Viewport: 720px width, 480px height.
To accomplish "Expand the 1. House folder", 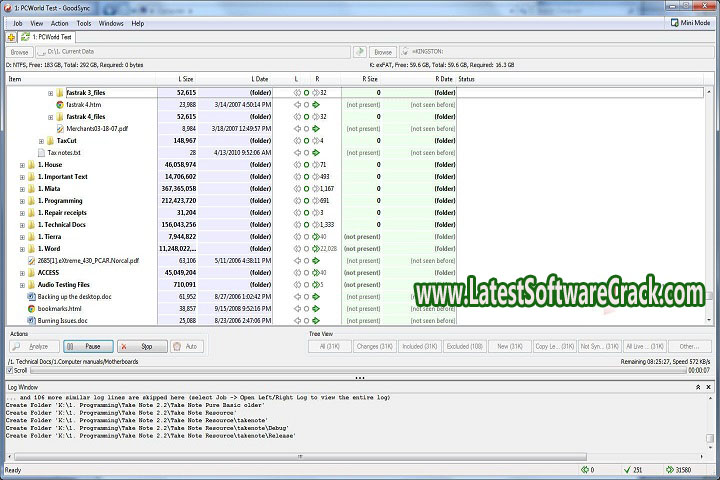I will (x=22, y=165).
